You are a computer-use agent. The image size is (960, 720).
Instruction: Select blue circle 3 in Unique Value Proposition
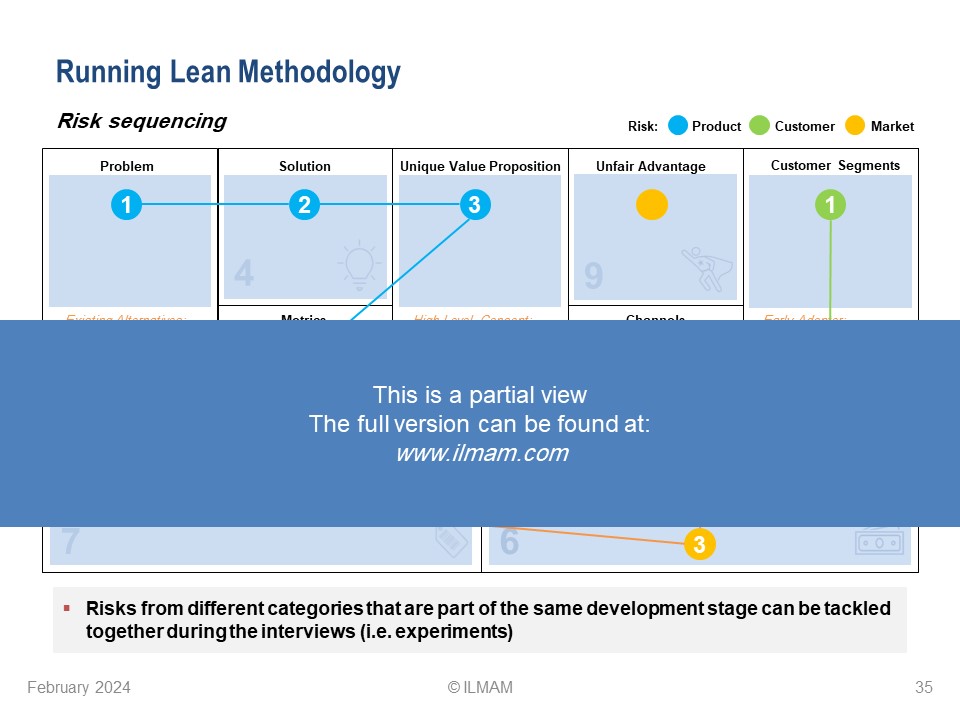point(474,205)
